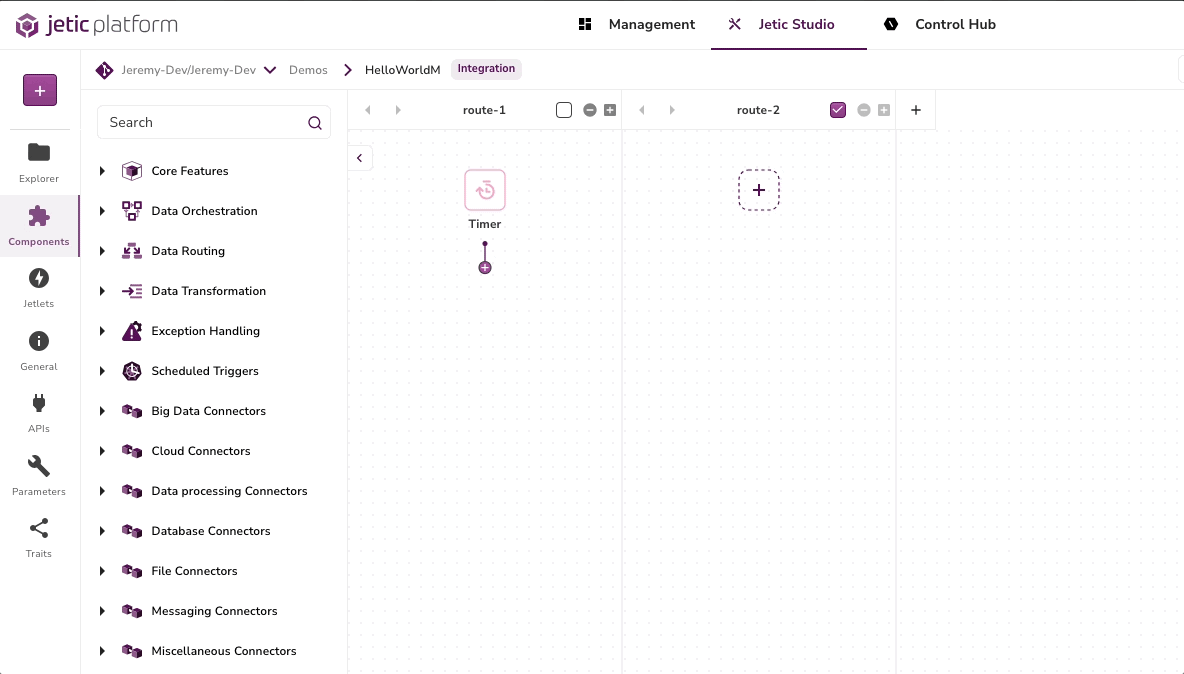Click the Big Data Connectors icon
Viewport: 1184px width, 674px height.
click(132, 411)
